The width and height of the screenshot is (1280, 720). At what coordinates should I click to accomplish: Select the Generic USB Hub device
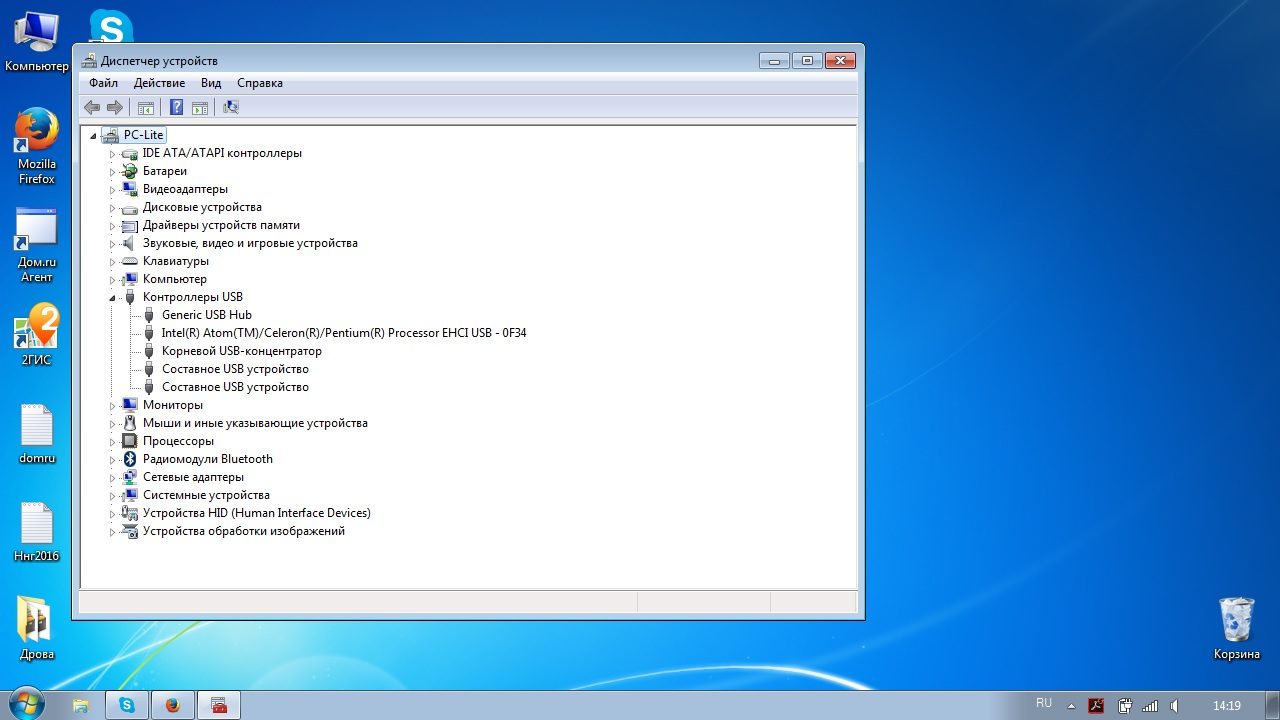point(206,315)
